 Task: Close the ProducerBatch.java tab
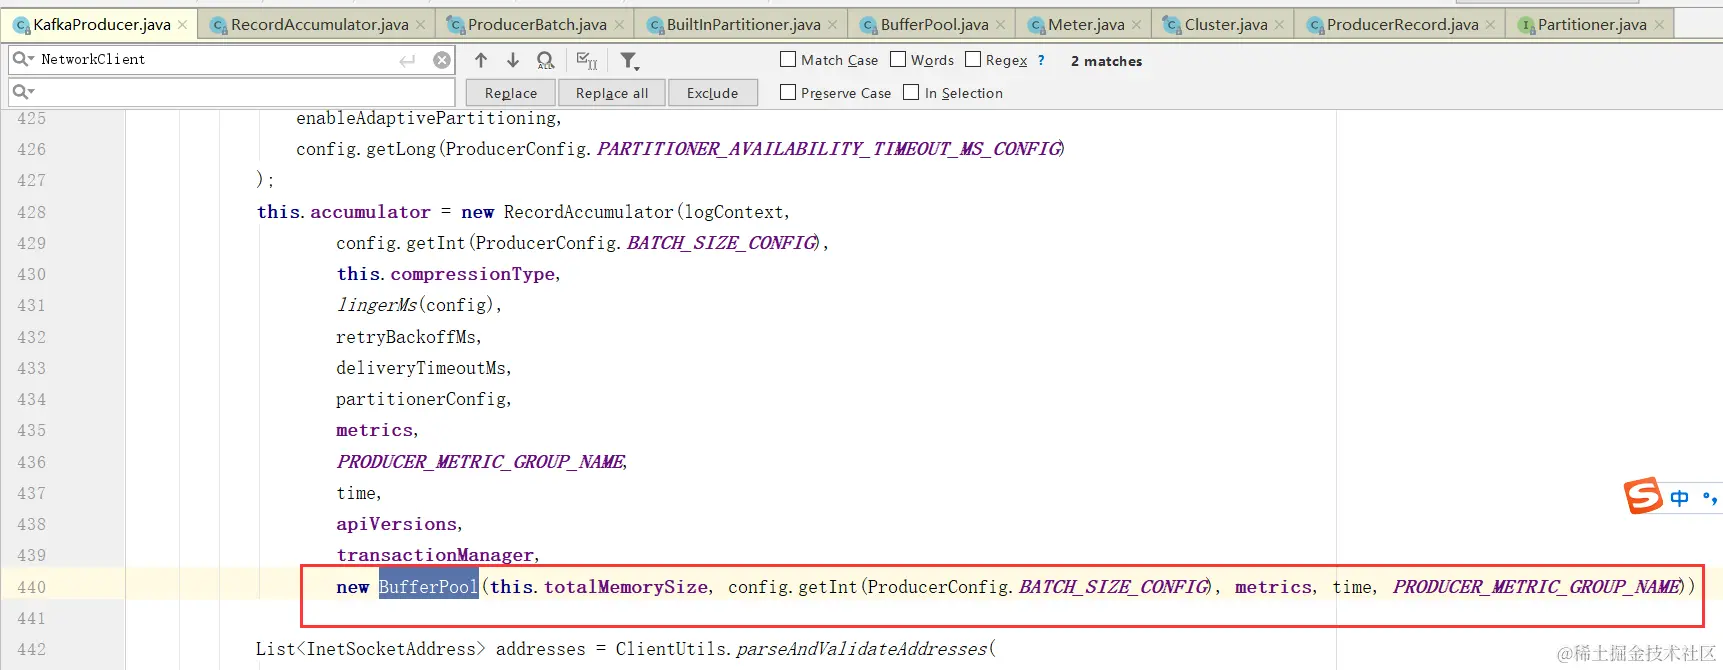point(619,25)
